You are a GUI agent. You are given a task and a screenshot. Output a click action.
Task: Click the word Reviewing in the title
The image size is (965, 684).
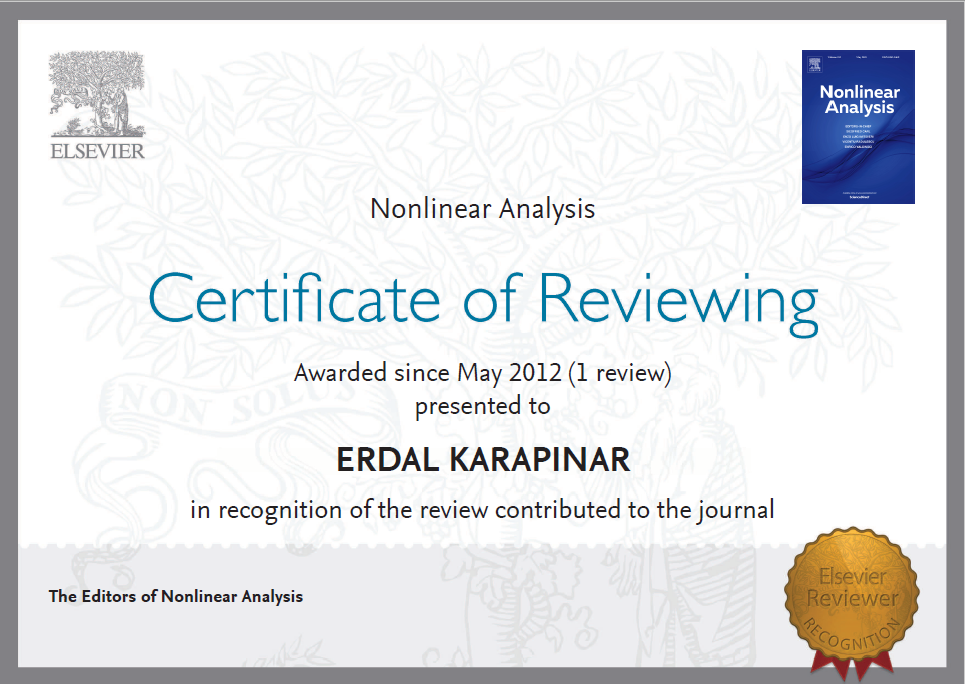coord(678,298)
